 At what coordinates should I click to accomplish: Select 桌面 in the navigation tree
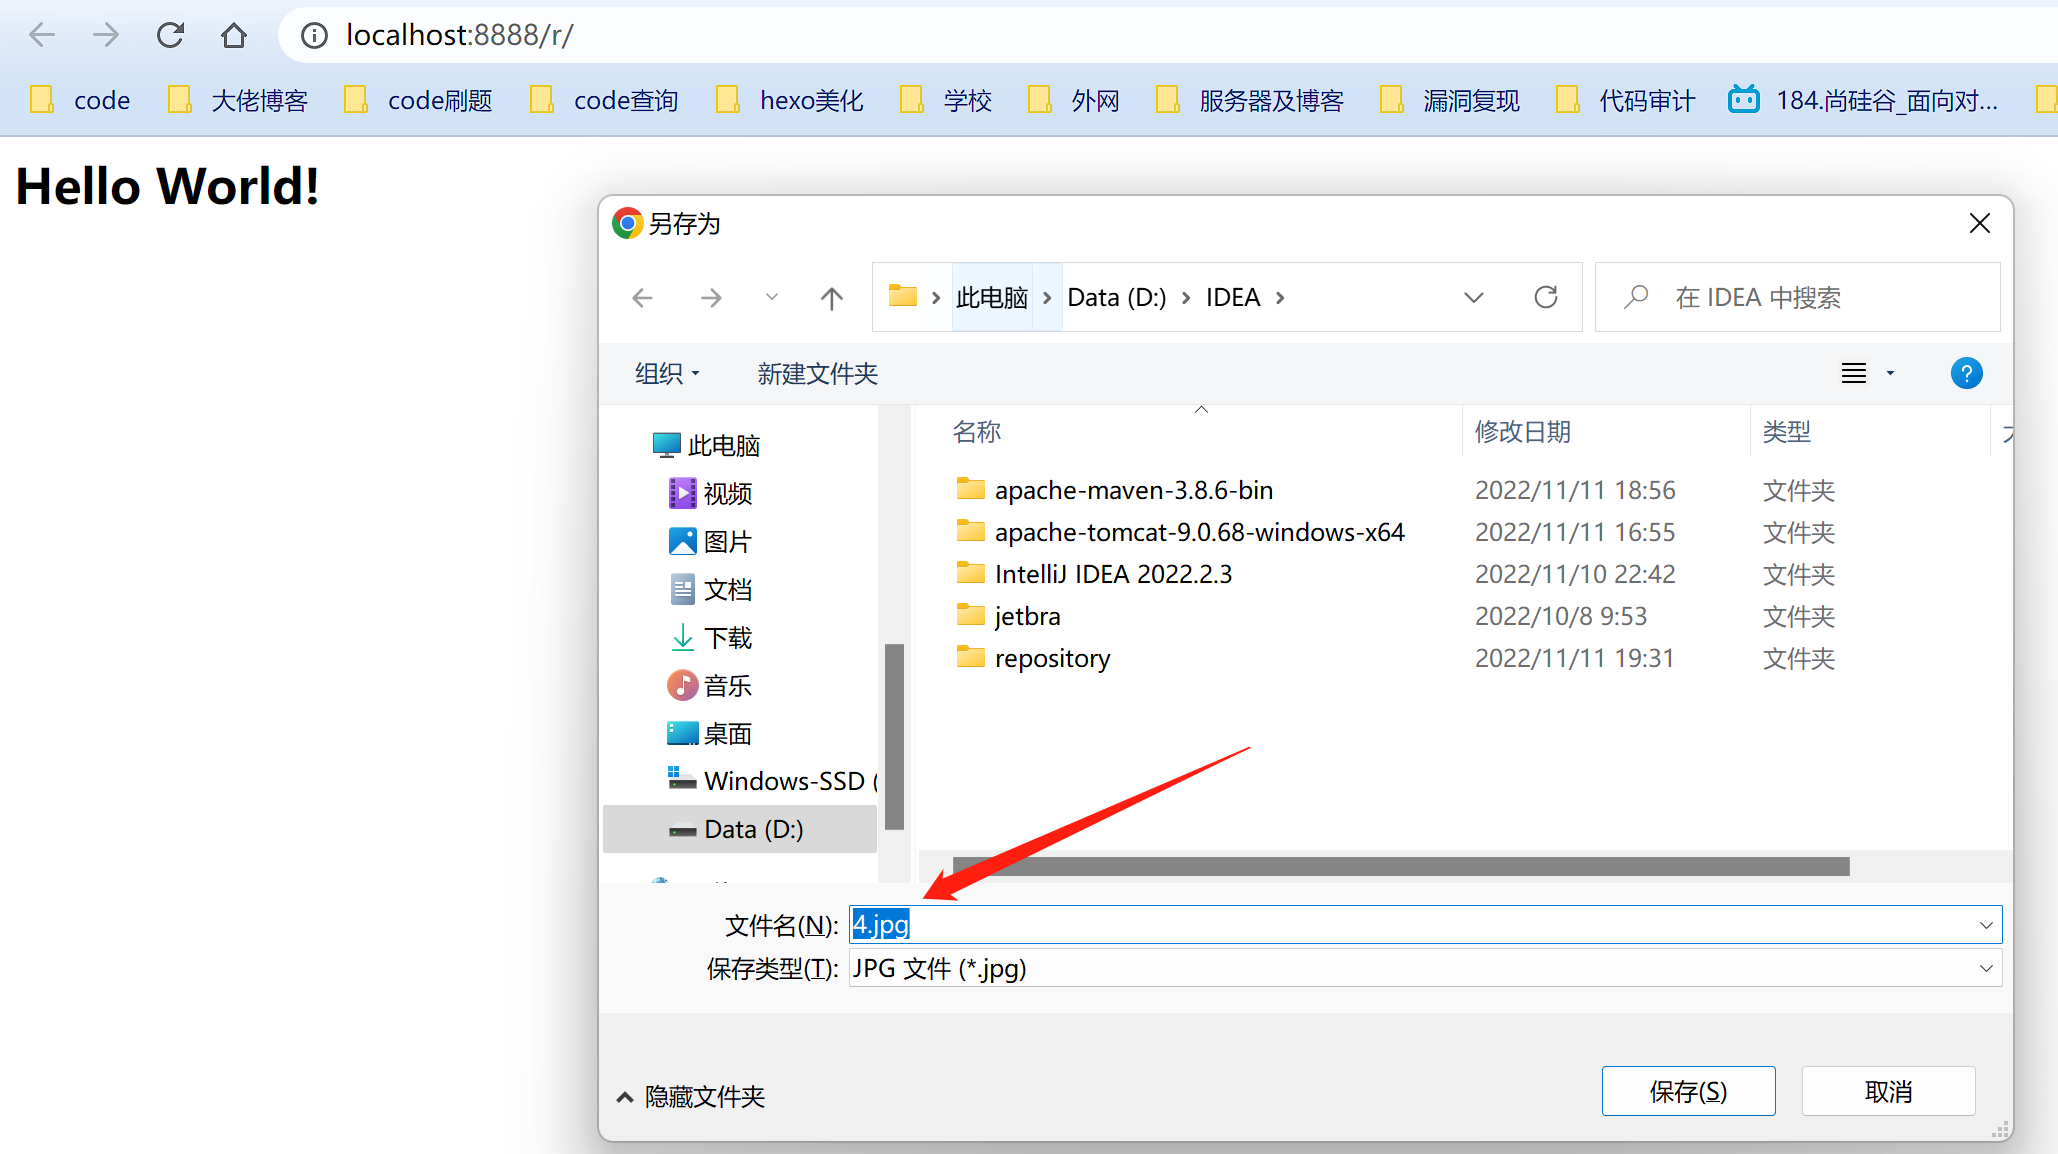click(711, 733)
